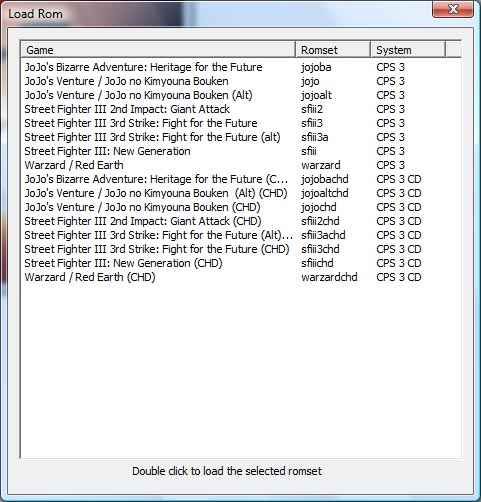The width and height of the screenshot is (481, 502).
Task: Select JoJo's Venture (Alt) jojoalt entry
Action: click(x=241, y=95)
